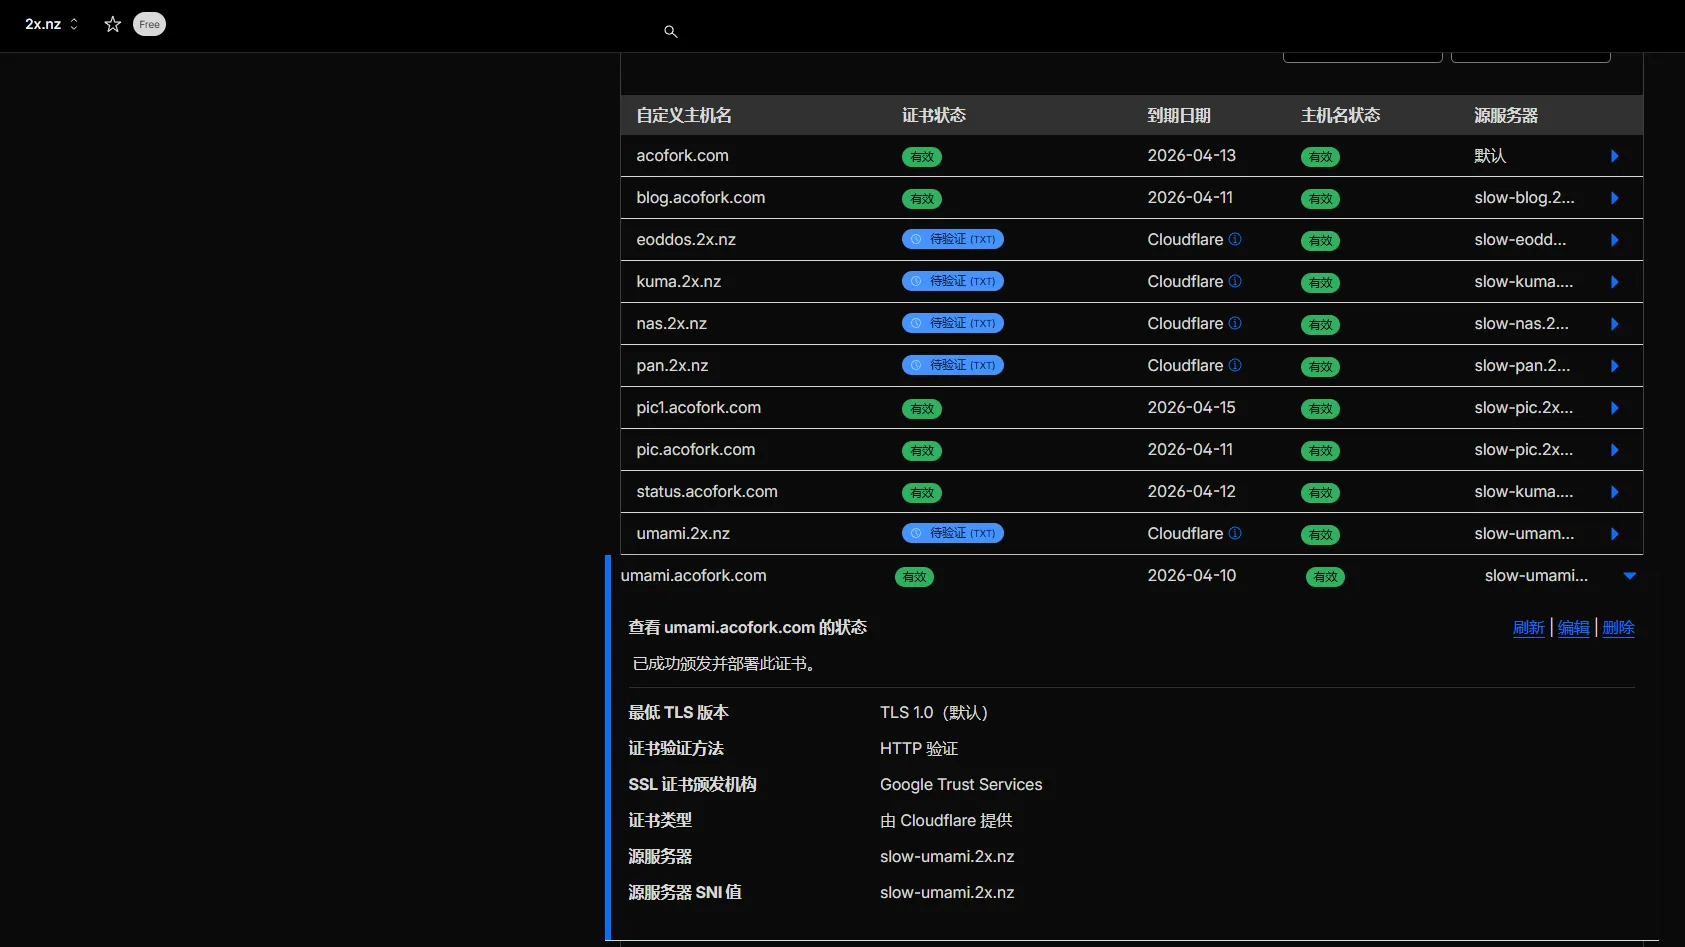Image resolution: width=1685 pixels, height=947 pixels.
Task: Click info icon beside Cloudflare in umami.2x.nz row
Action: coord(1235,534)
